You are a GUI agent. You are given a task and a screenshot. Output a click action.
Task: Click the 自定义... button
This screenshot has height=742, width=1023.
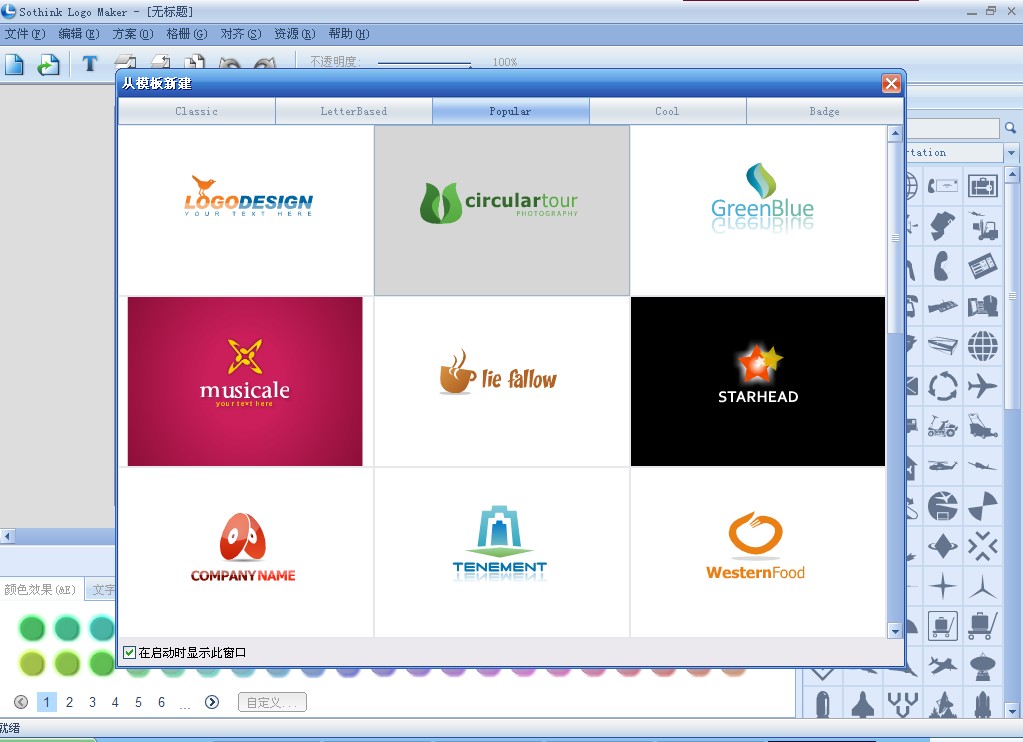pos(272,702)
